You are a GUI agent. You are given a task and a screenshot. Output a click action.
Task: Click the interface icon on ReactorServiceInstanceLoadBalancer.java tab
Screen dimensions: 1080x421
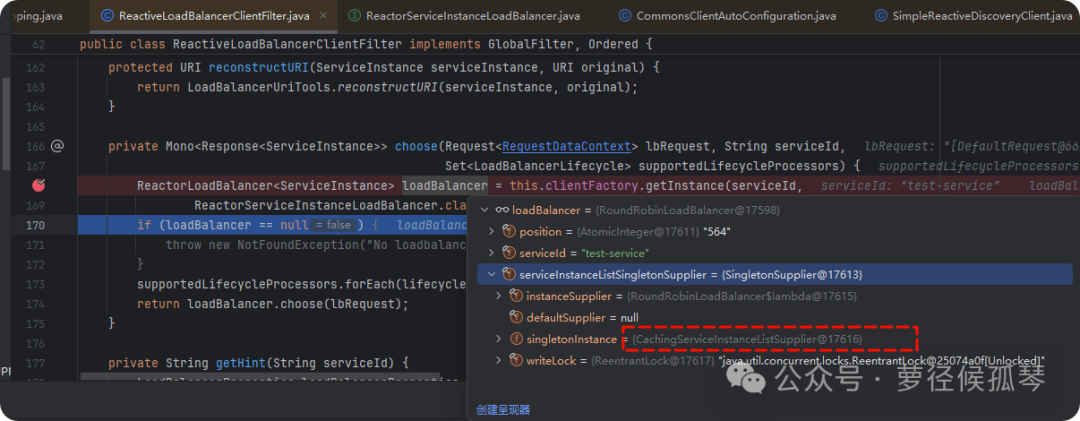click(x=355, y=15)
